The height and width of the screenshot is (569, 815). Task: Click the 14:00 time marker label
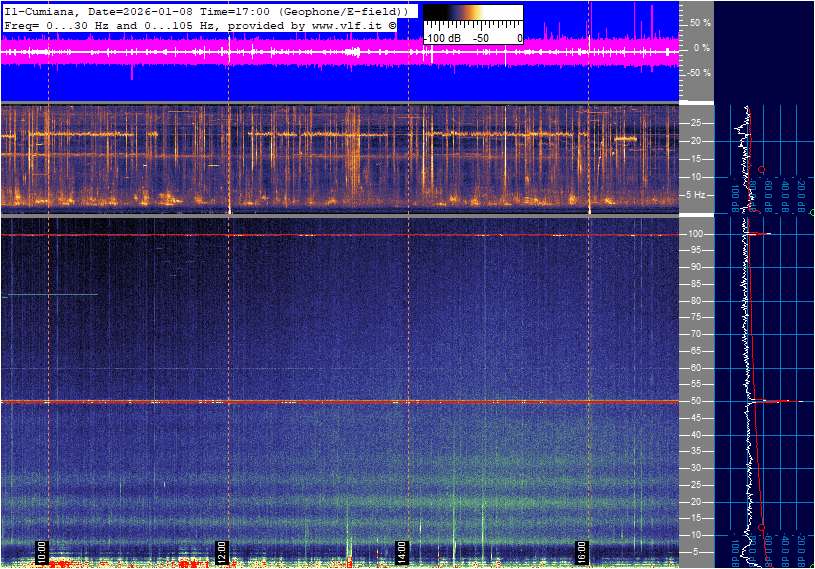(401, 551)
